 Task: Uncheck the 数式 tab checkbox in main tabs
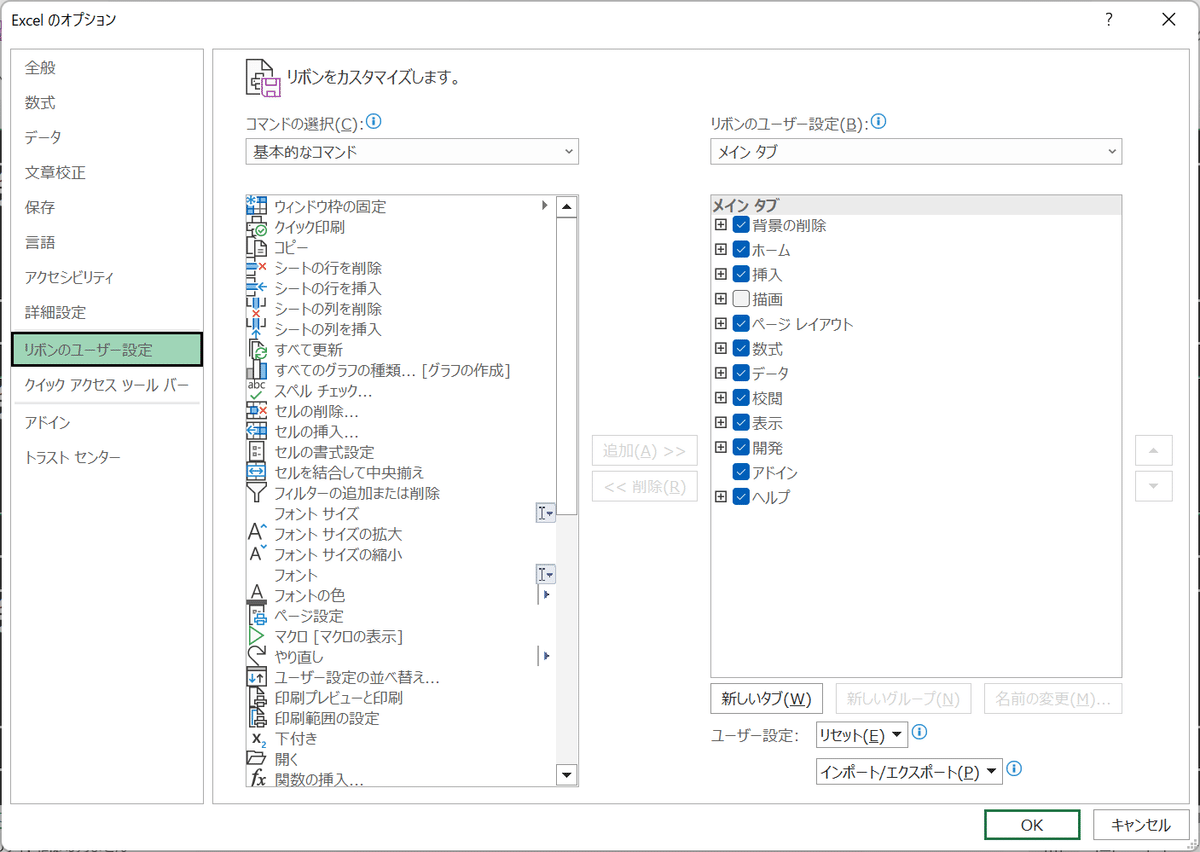741,348
